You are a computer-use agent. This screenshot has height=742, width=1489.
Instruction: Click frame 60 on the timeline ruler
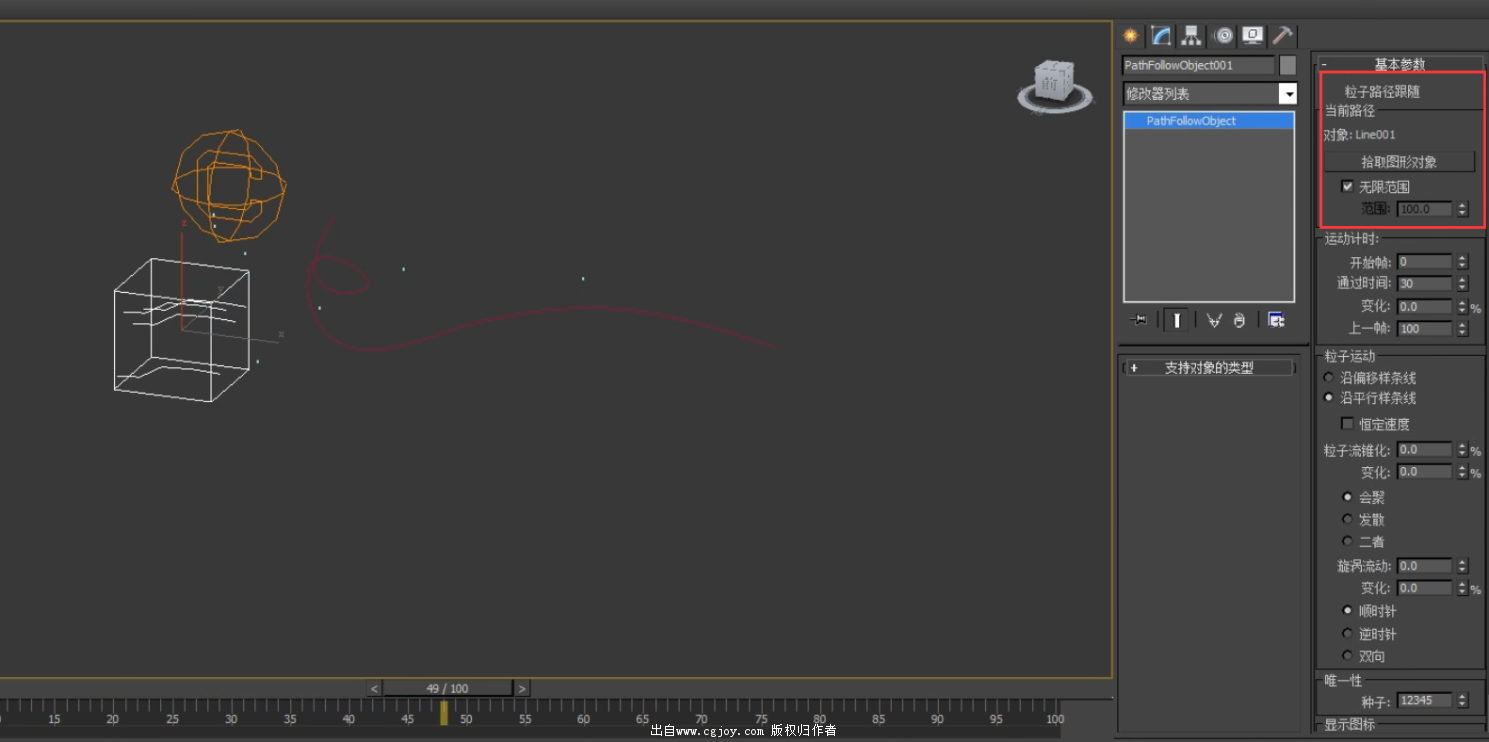[584, 719]
